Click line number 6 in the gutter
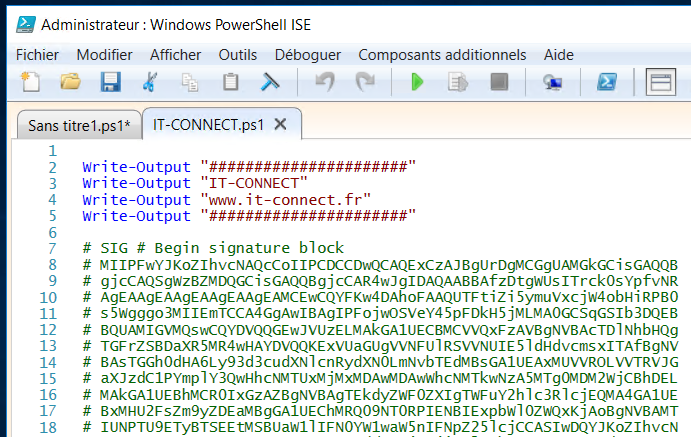Viewport: 691px width, 437px height. click(x=52, y=232)
